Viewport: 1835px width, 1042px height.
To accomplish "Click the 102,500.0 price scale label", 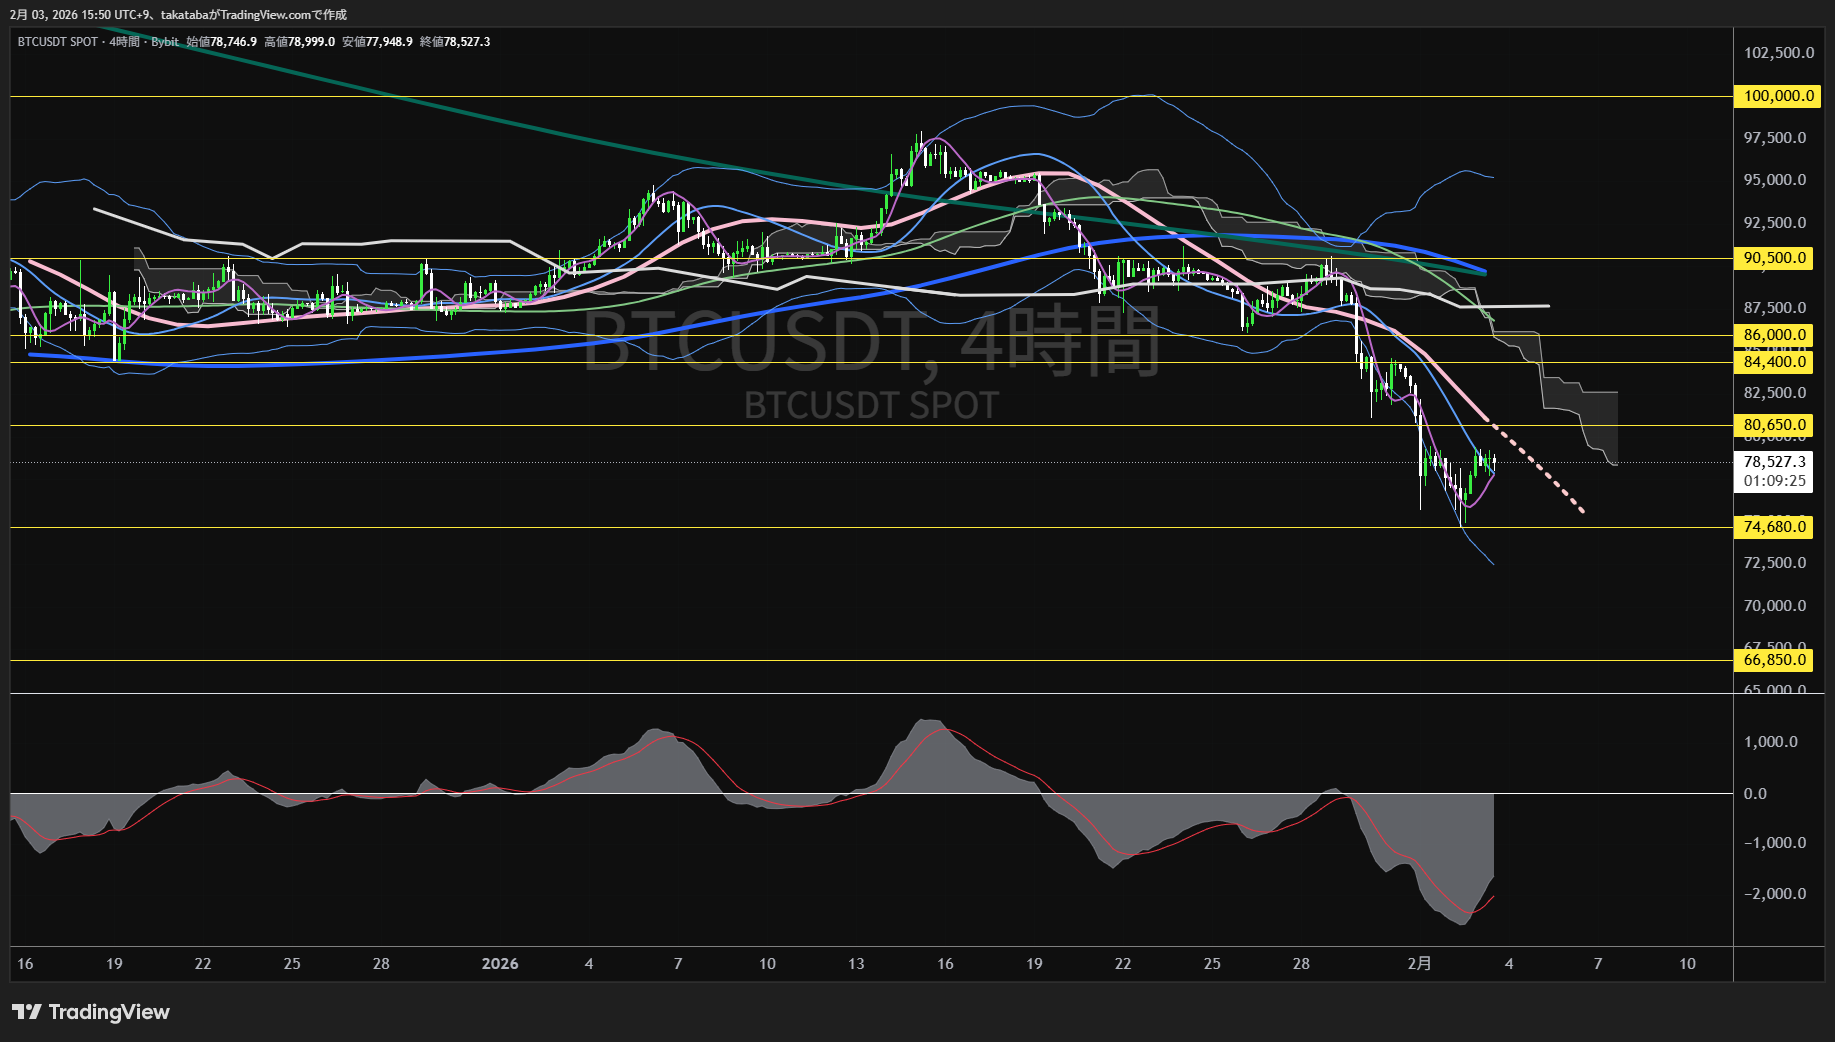I will click(x=1778, y=53).
